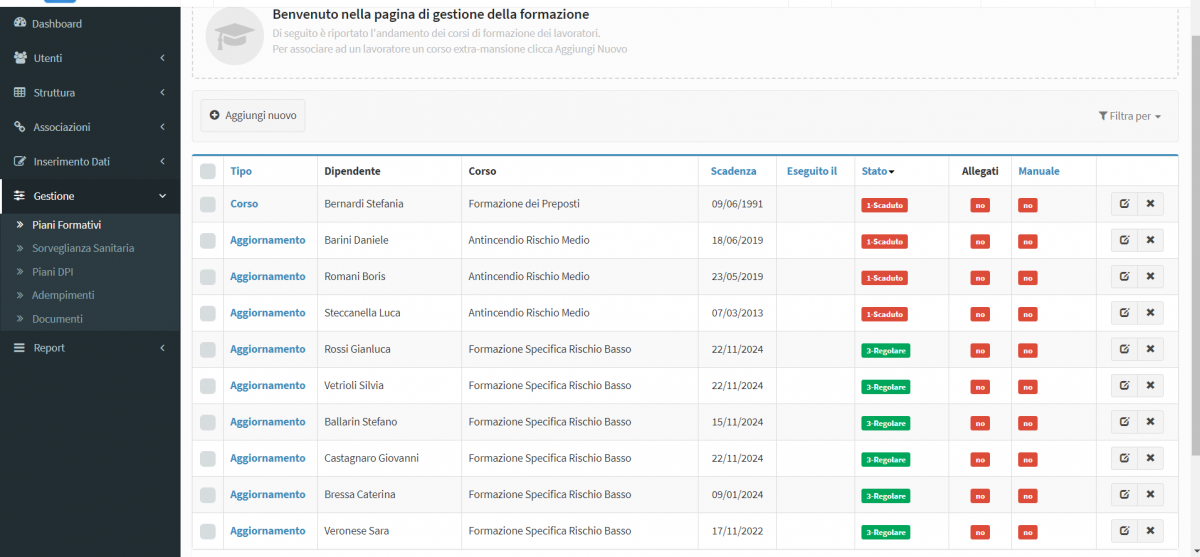This screenshot has height=557, width=1200.
Task: Open the Documenti submenu item
Action: tap(57, 319)
